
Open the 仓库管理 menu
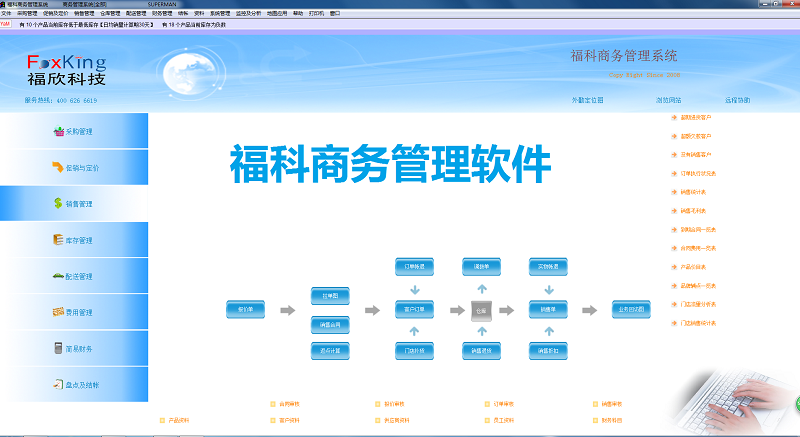click(110, 14)
